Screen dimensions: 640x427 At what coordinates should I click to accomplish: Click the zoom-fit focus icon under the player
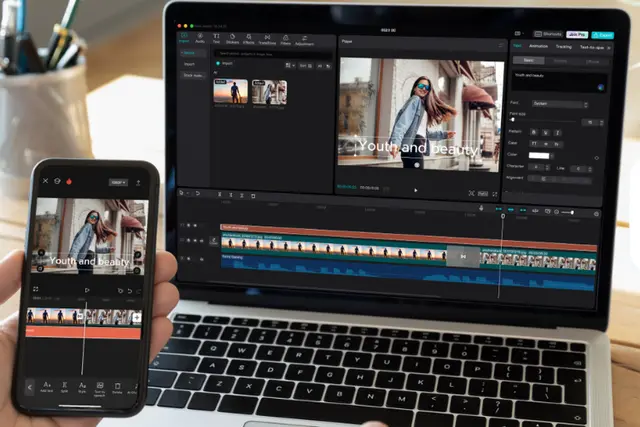tap(471, 193)
